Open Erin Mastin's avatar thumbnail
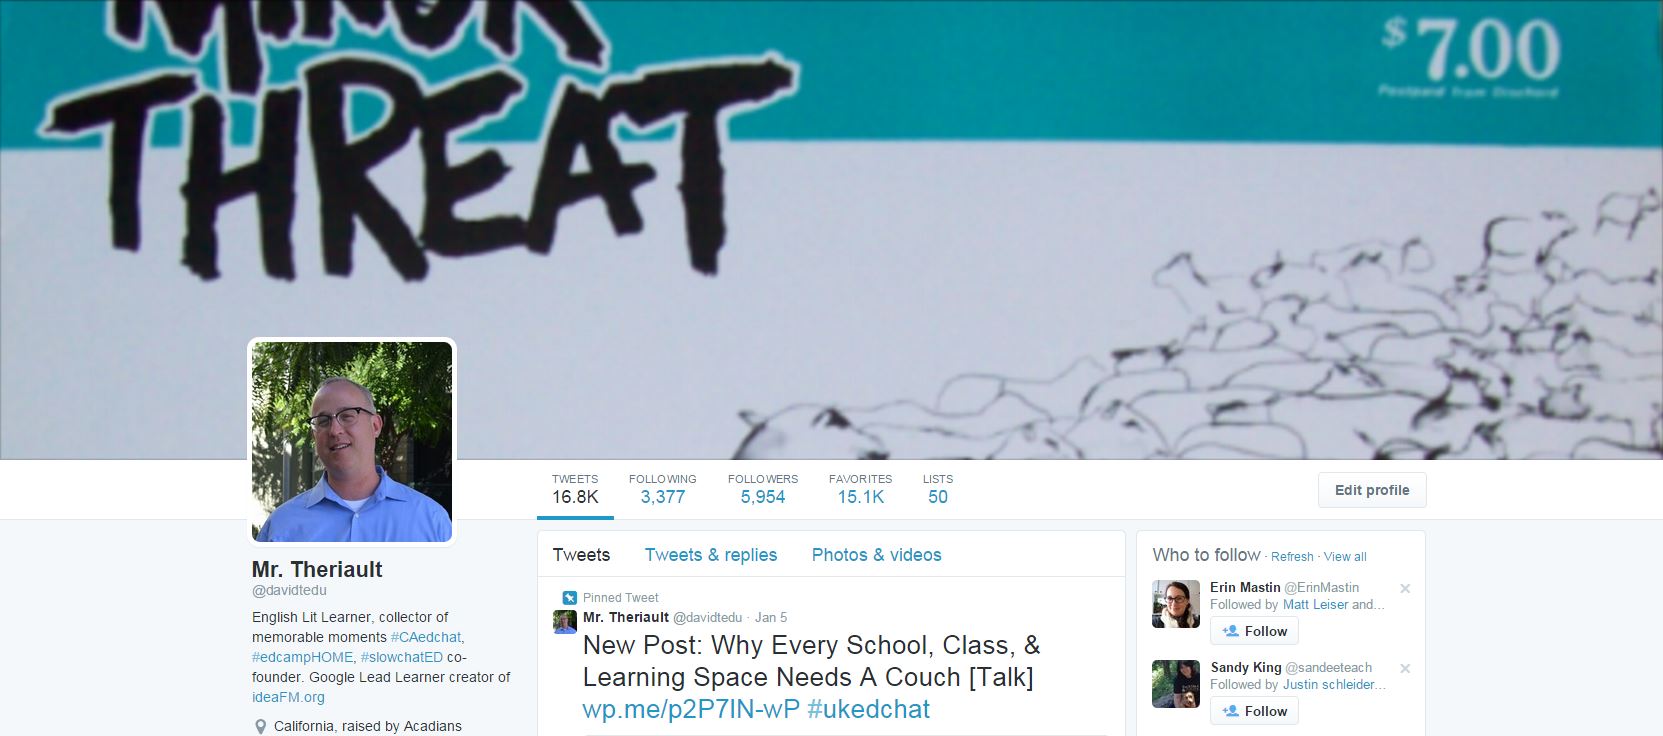The width and height of the screenshot is (1663, 736). tap(1176, 604)
